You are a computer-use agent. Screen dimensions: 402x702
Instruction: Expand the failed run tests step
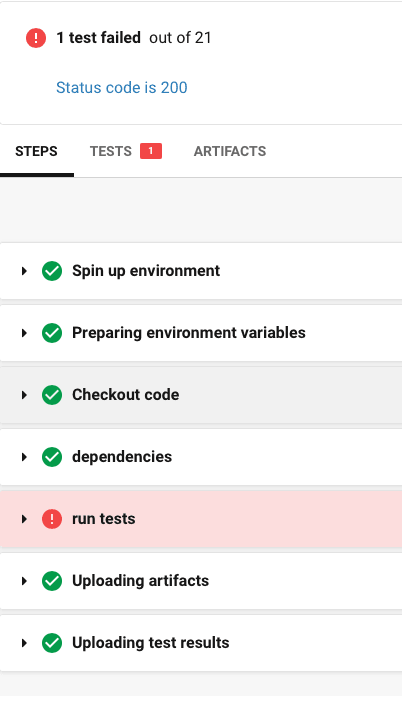(x=201, y=519)
